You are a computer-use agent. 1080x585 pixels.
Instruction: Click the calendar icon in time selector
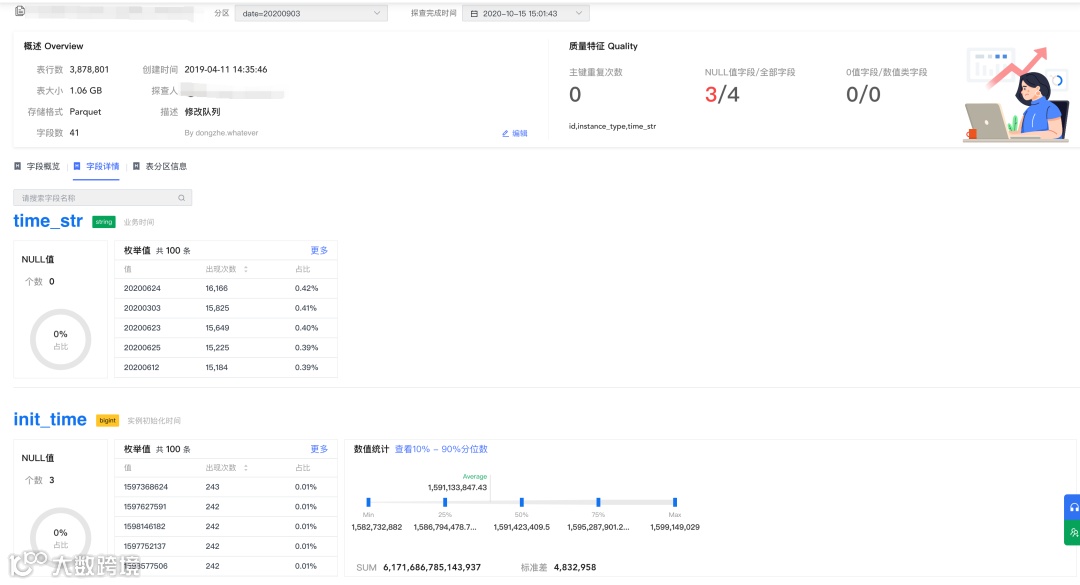point(474,14)
